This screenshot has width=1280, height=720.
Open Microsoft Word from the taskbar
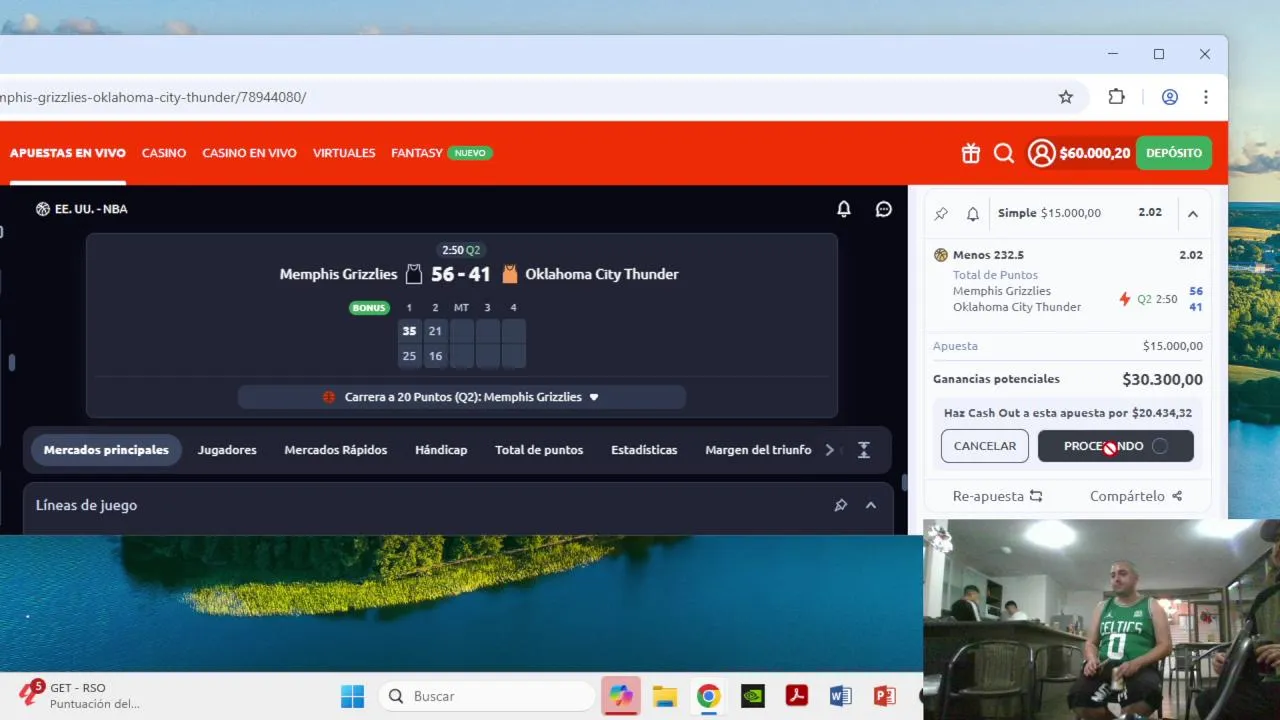tap(840, 696)
